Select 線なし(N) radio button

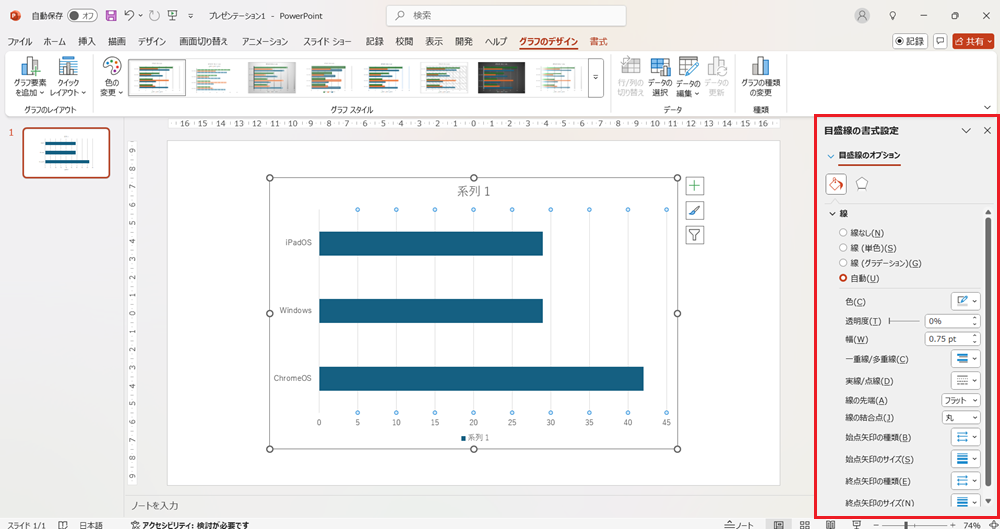(843, 233)
